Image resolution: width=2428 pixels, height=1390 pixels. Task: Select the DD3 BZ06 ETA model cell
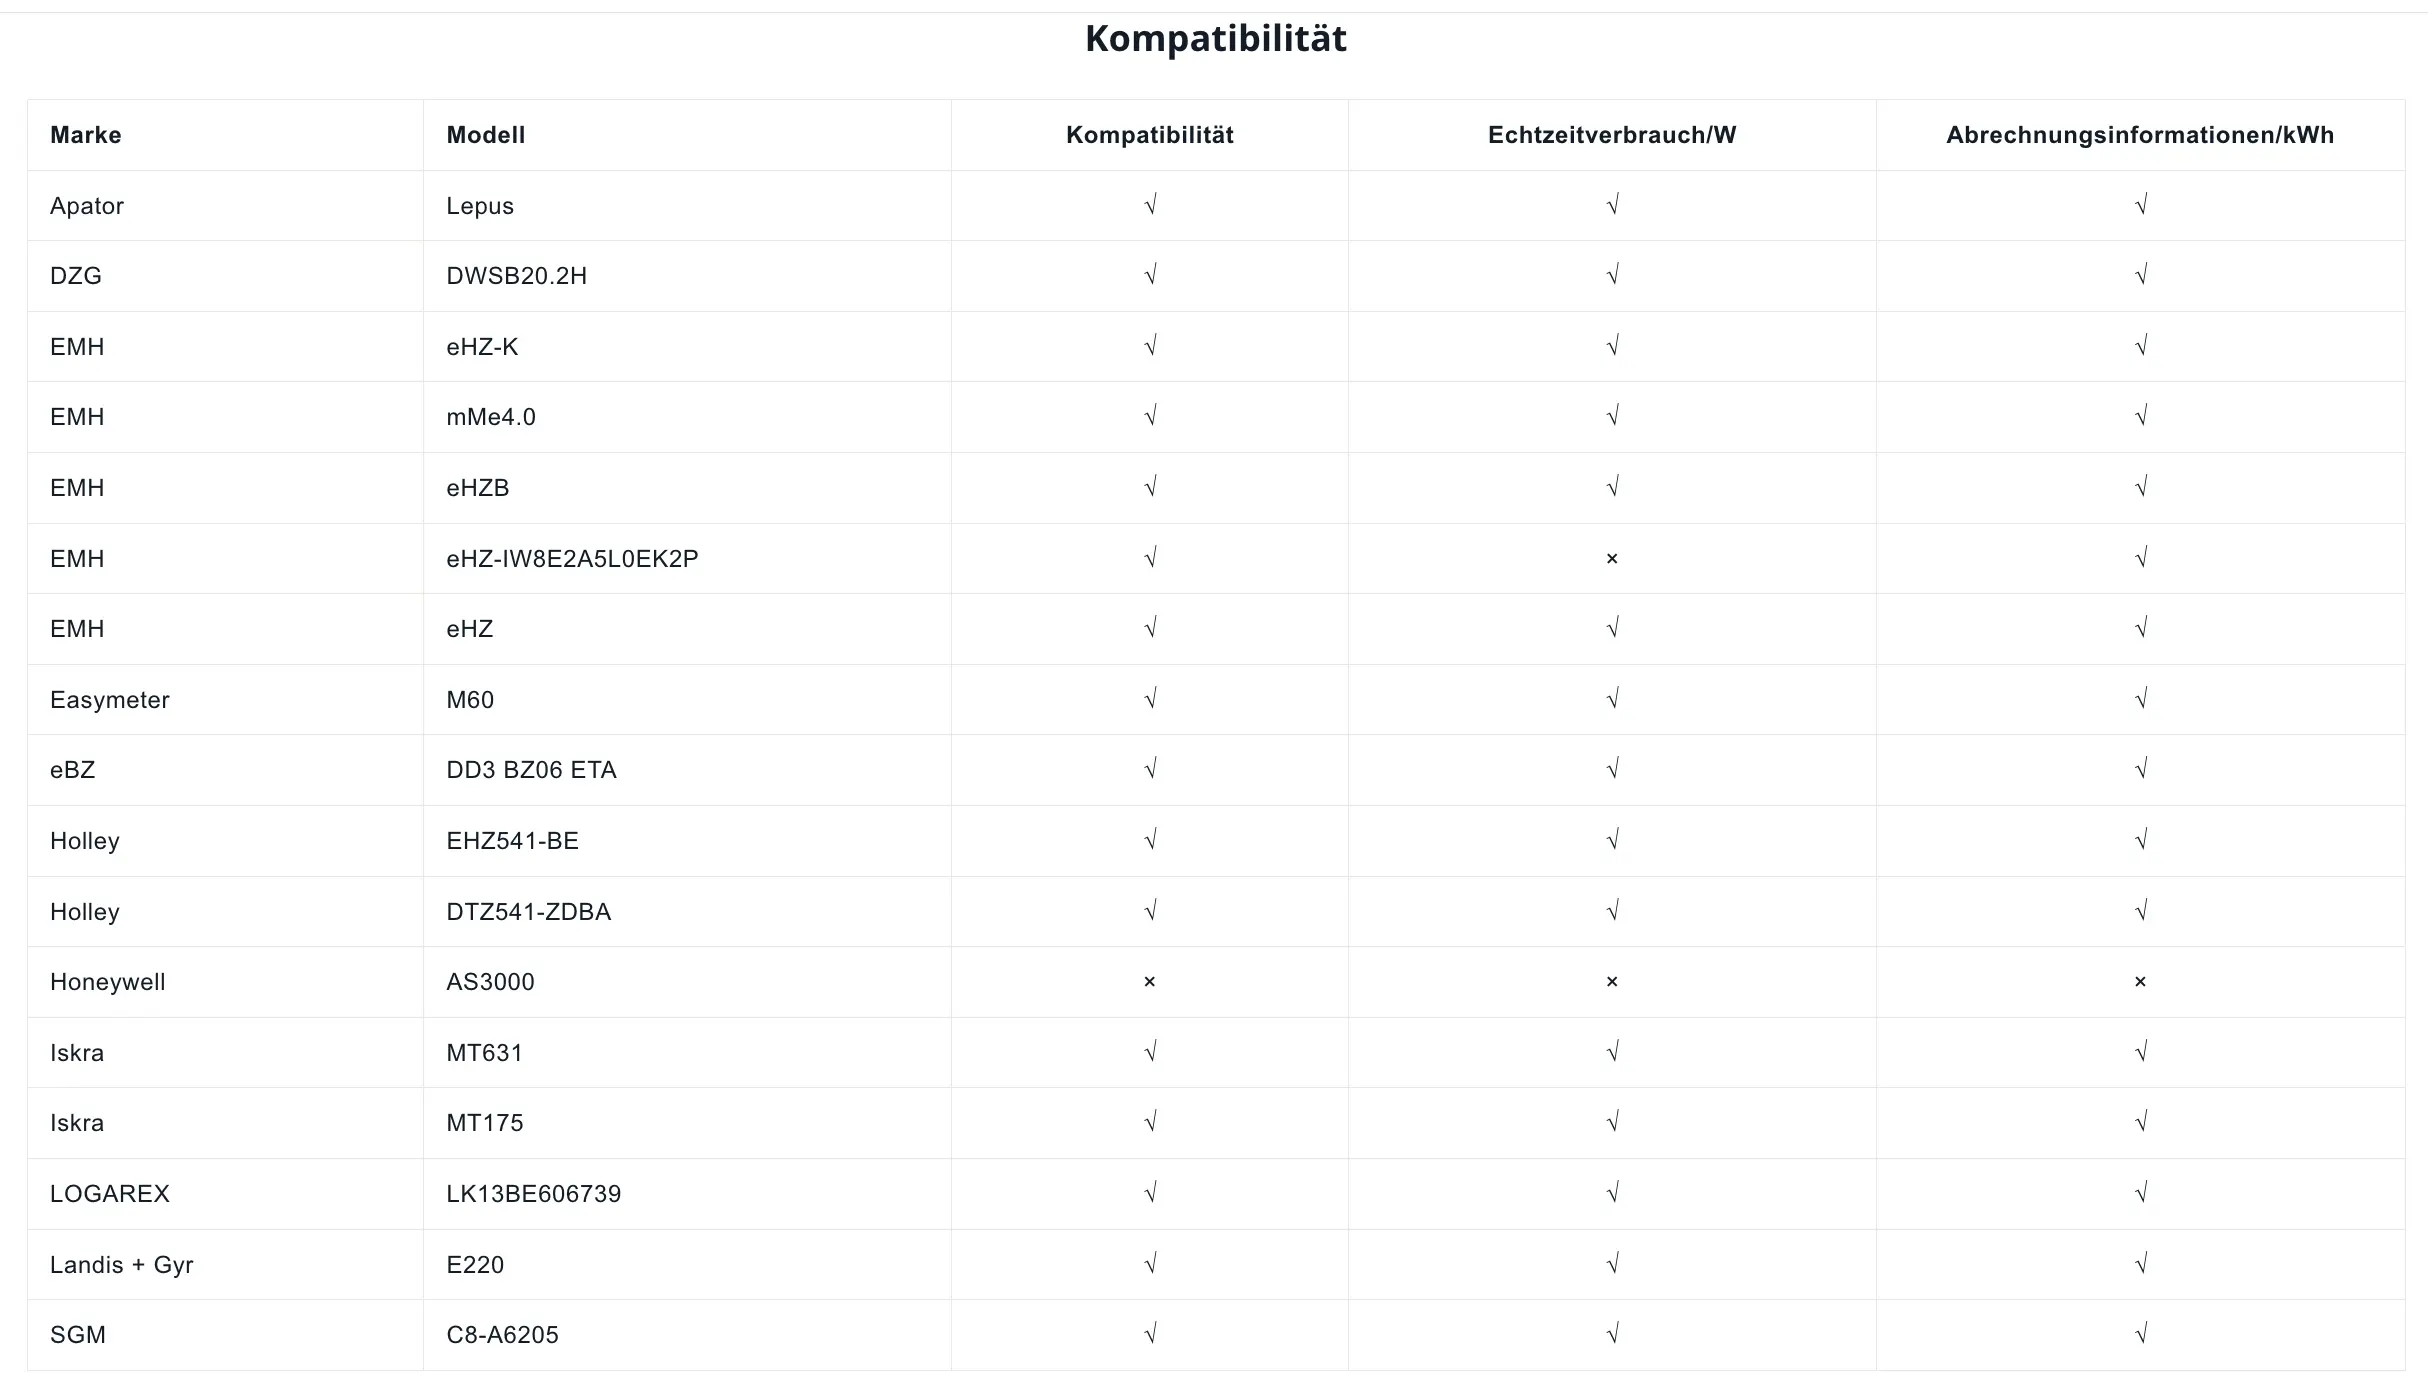click(531, 770)
